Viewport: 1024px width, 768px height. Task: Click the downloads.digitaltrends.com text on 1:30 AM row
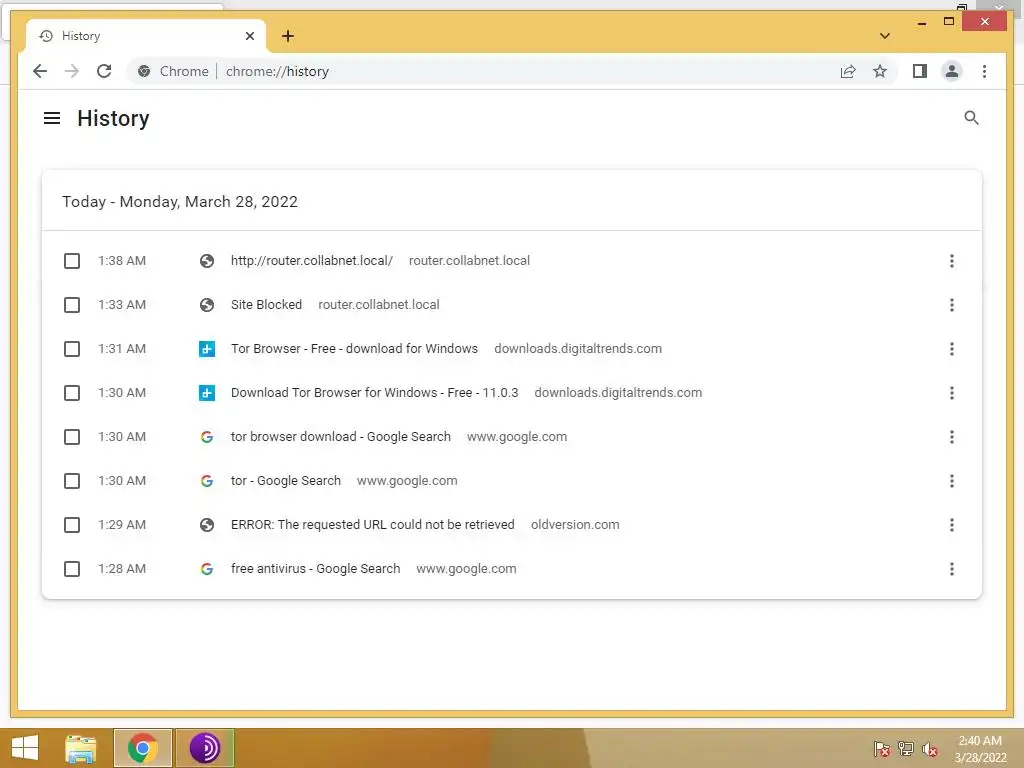(x=618, y=392)
